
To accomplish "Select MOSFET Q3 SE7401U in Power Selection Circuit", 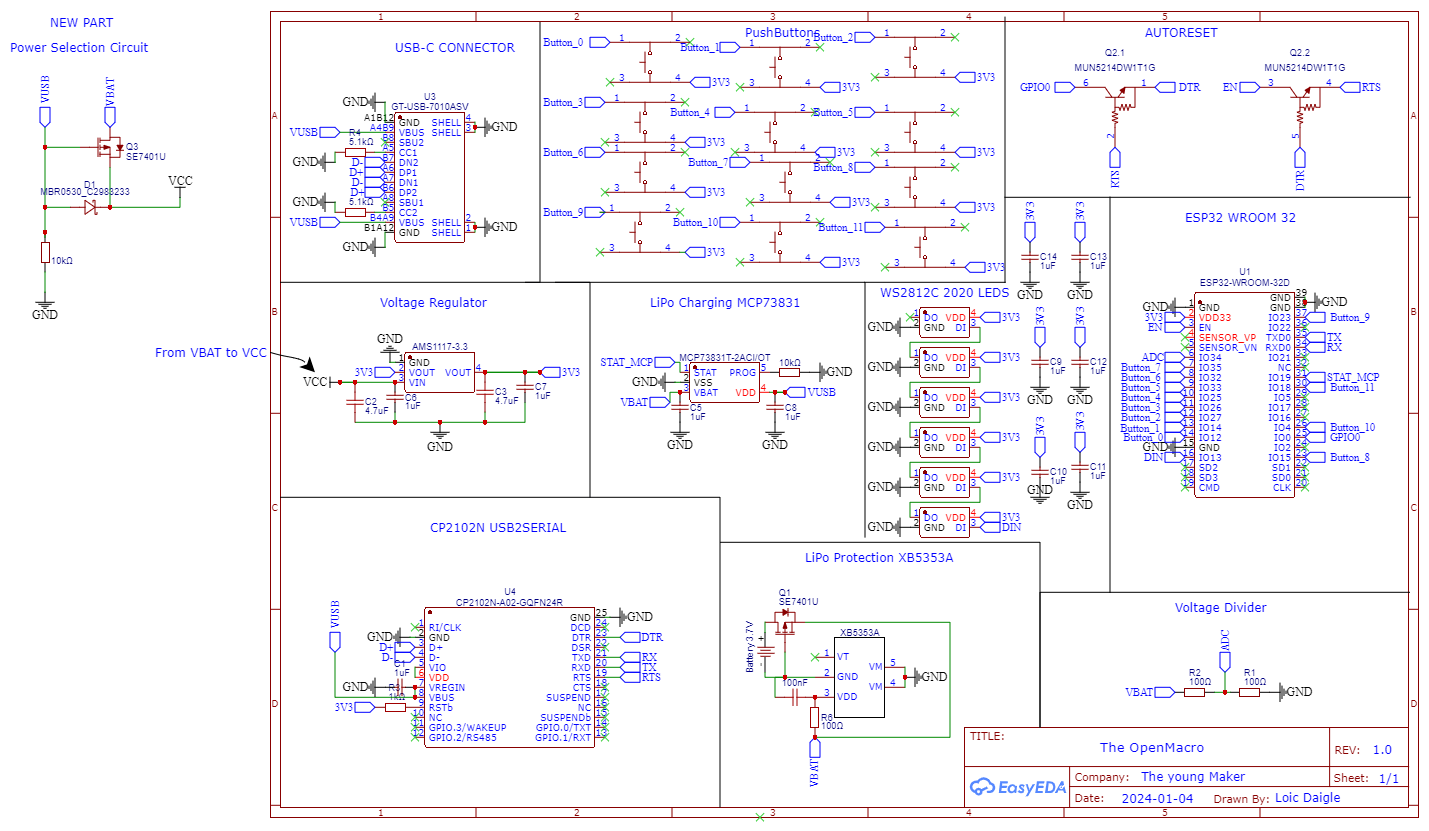I will (110, 148).
